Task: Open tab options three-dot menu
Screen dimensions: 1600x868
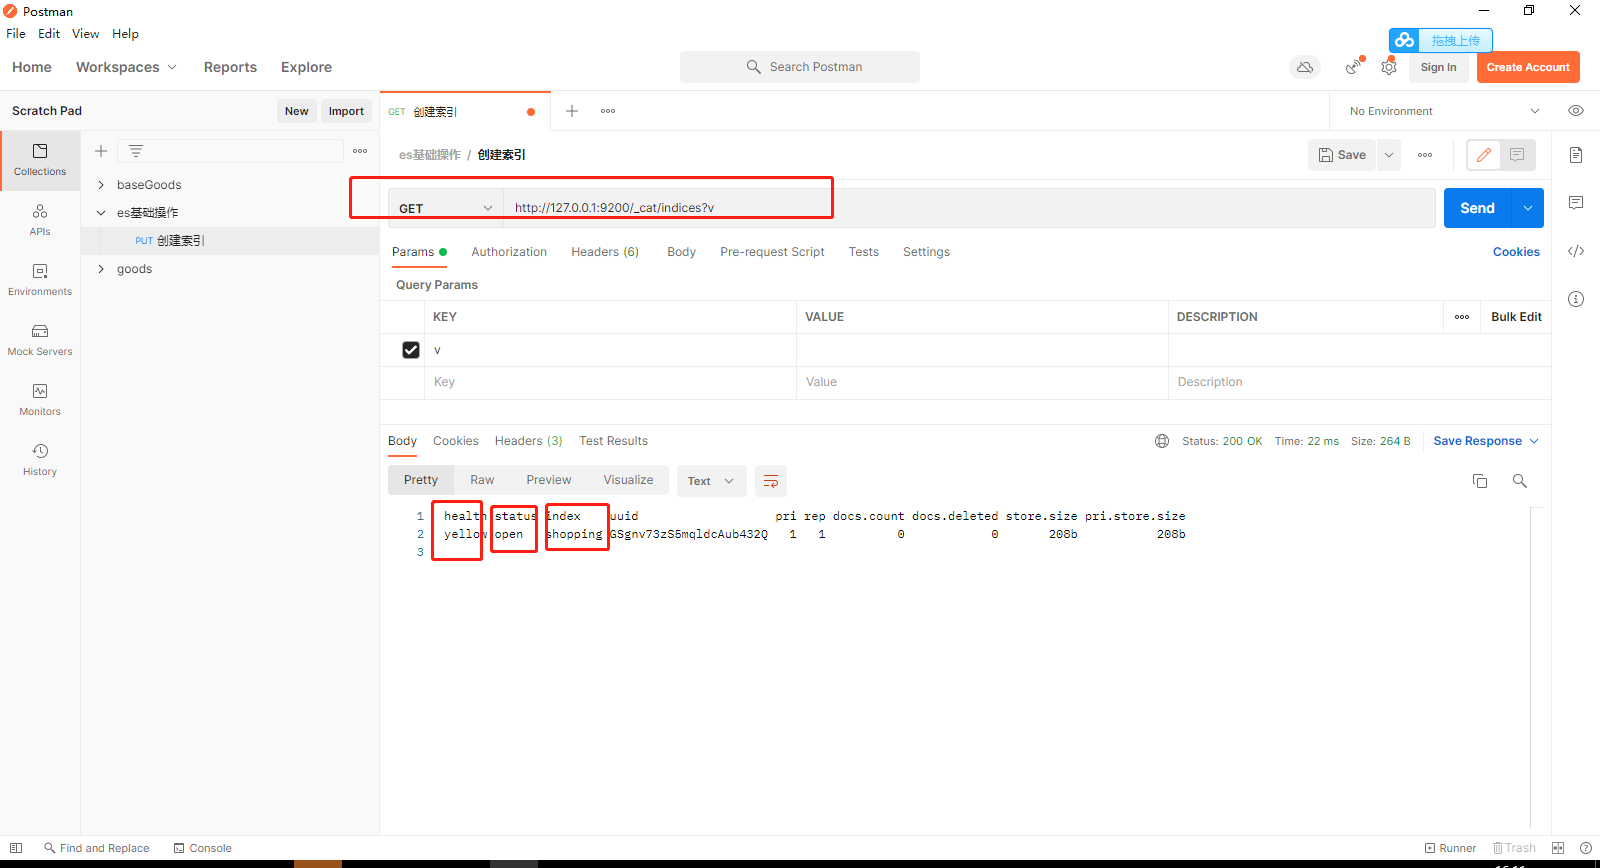Action: (x=608, y=111)
